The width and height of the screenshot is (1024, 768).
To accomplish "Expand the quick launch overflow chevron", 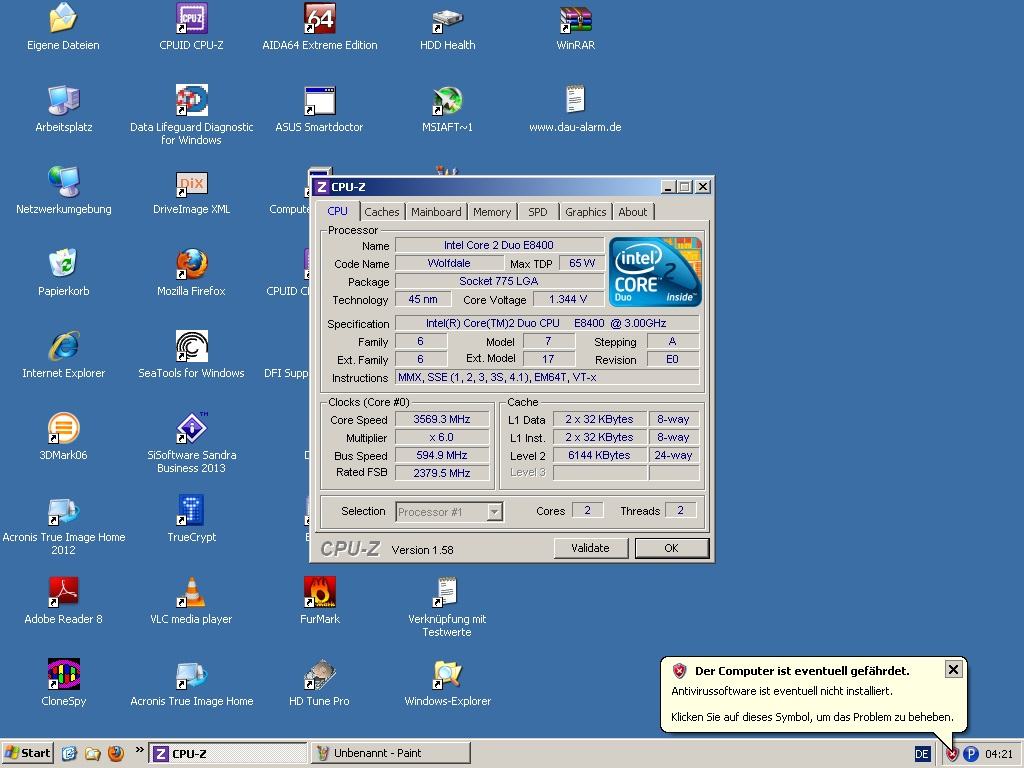I will pos(139,750).
